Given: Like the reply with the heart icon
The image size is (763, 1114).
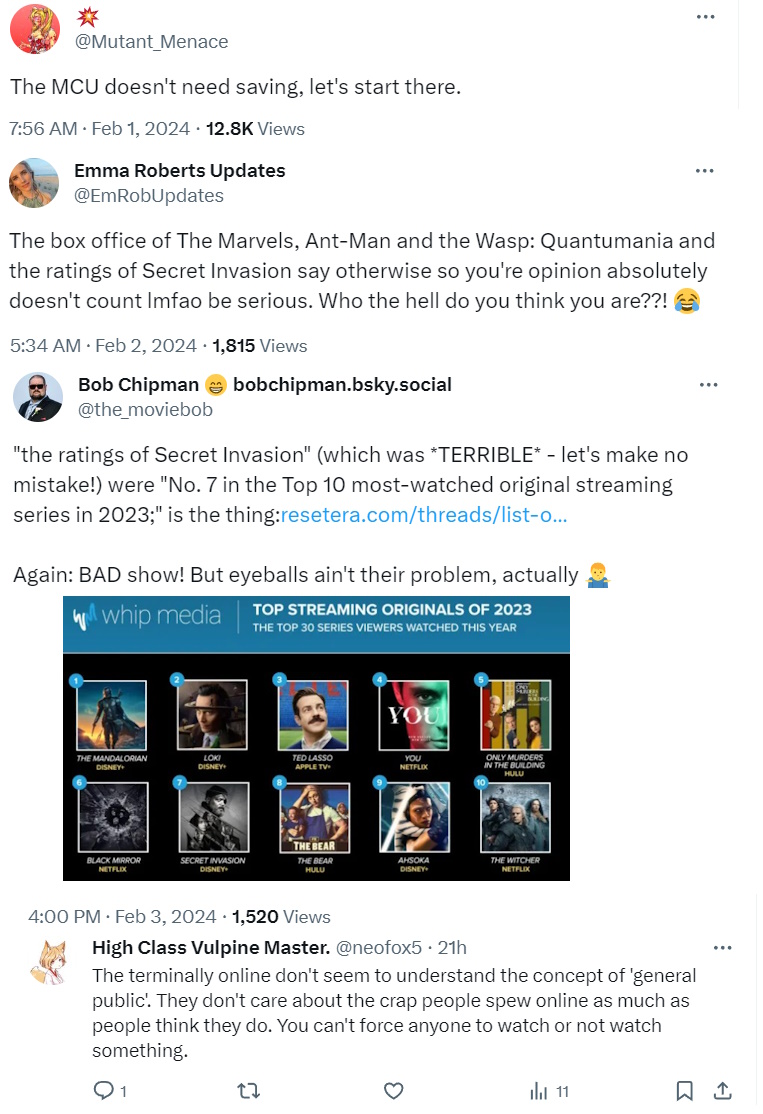Looking at the screenshot, I should click(x=394, y=1091).
